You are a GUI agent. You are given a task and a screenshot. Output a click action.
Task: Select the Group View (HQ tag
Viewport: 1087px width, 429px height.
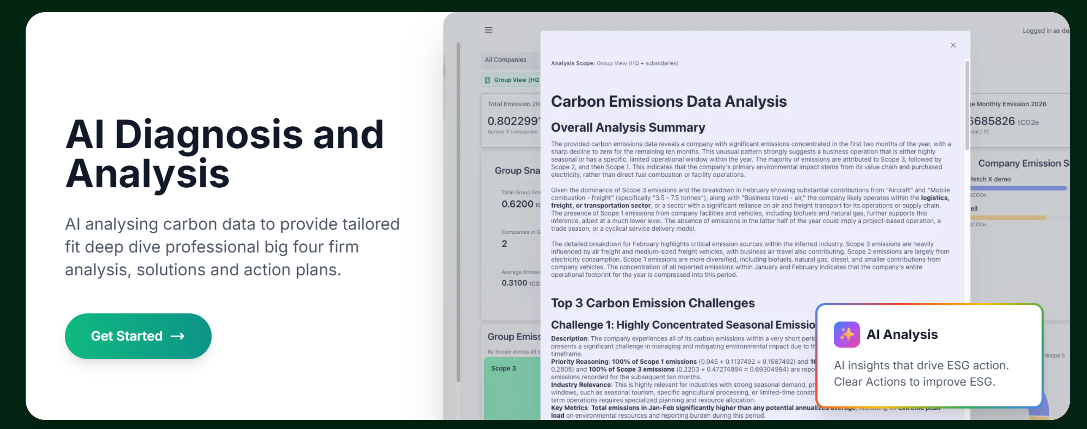click(x=511, y=80)
